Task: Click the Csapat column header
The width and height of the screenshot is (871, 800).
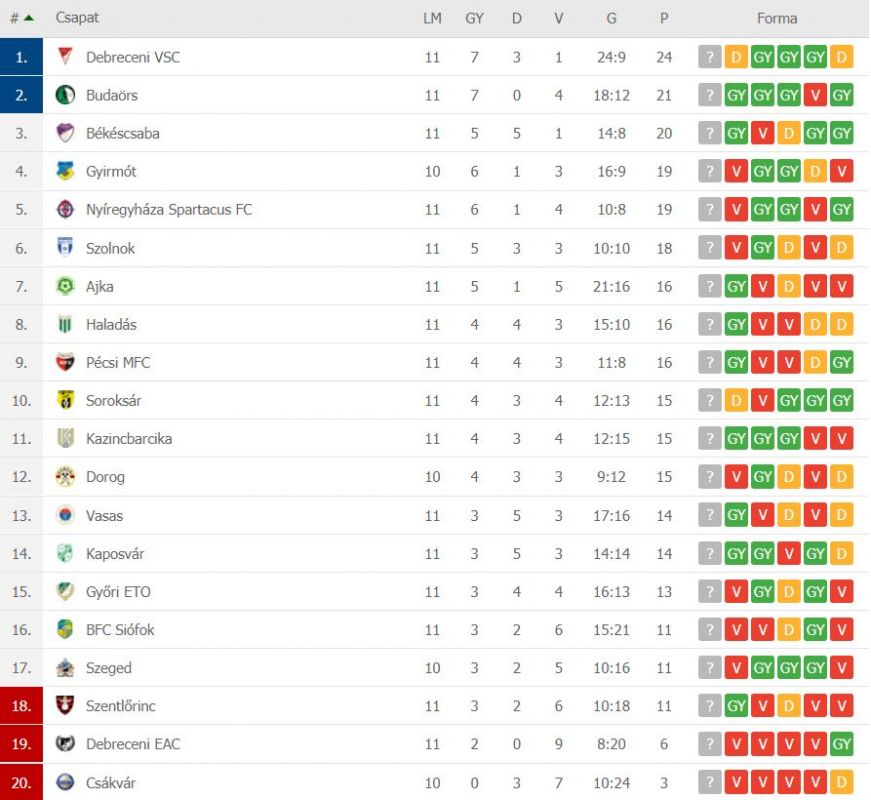Action: click(77, 18)
